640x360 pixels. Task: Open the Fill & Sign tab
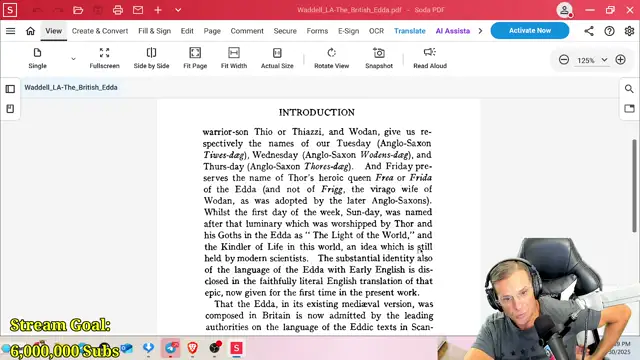click(x=155, y=31)
